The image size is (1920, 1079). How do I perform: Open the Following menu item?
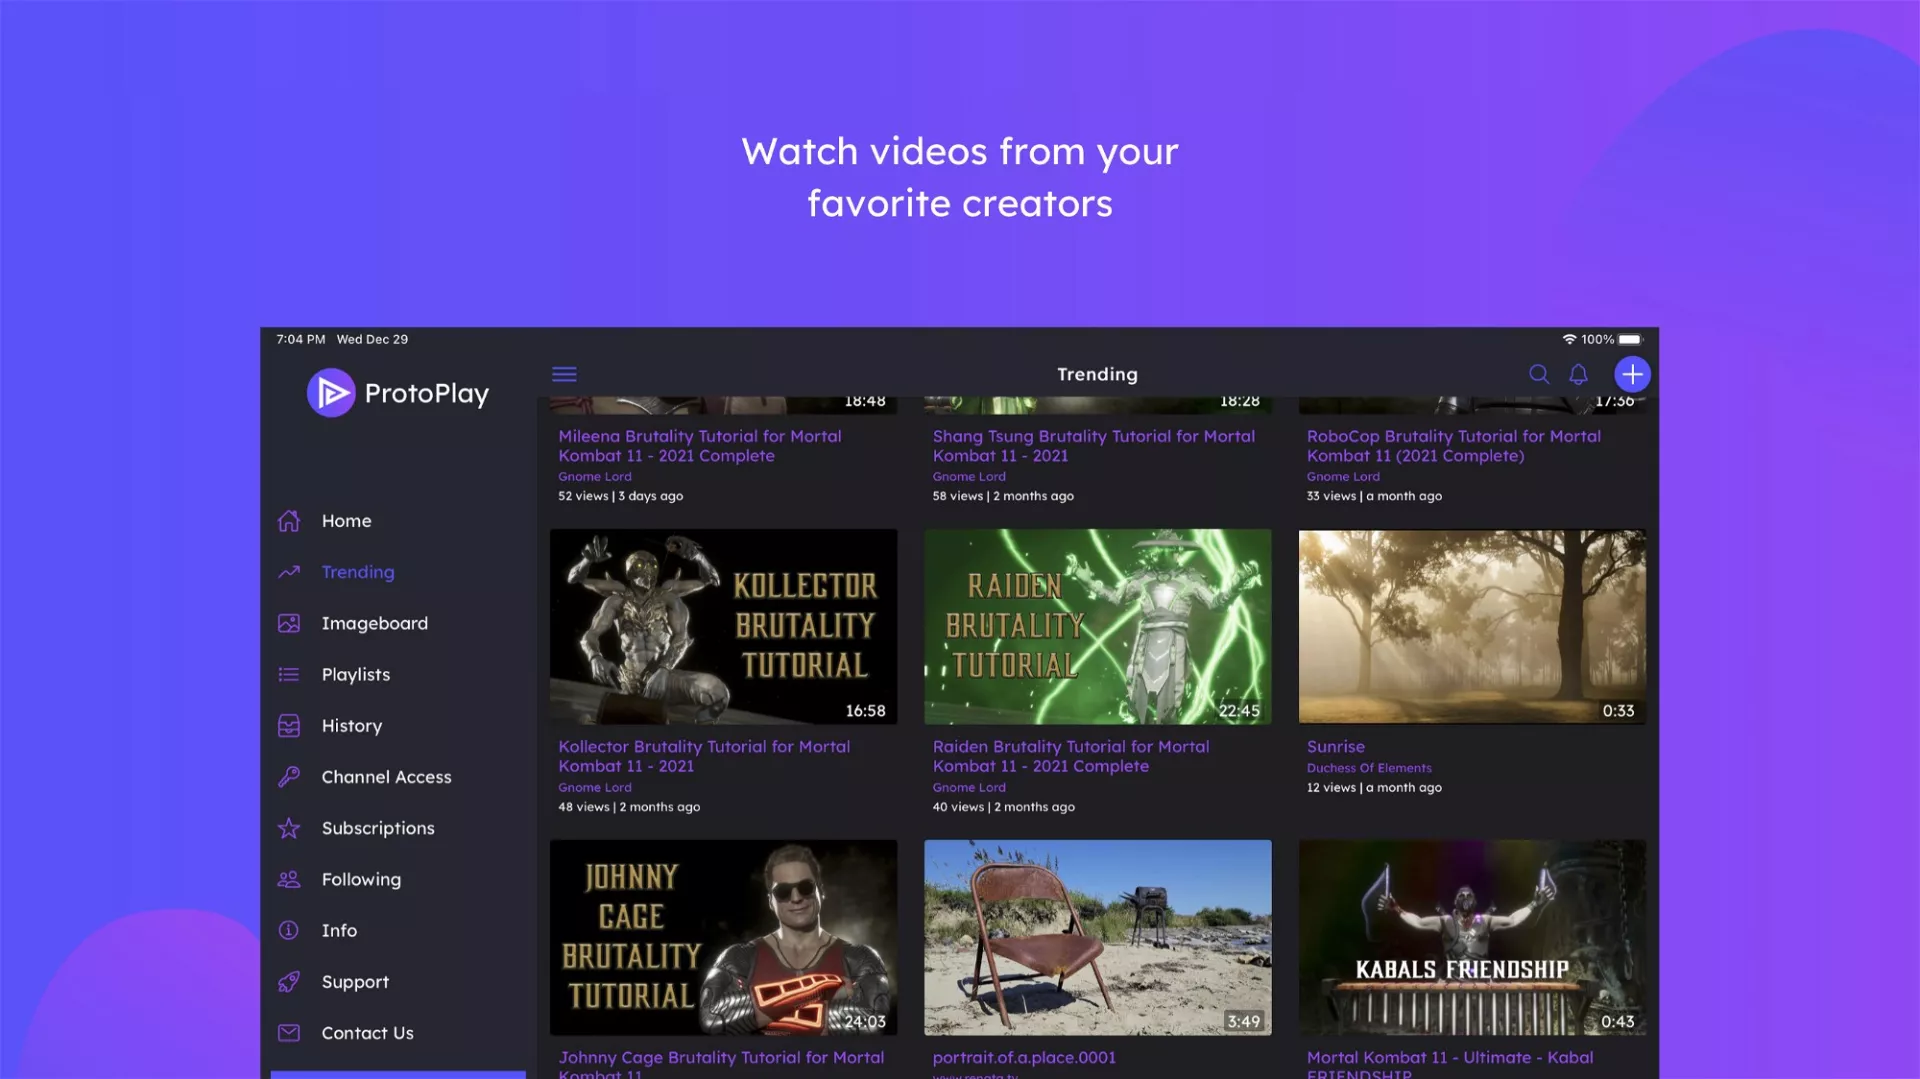(x=360, y=879)
